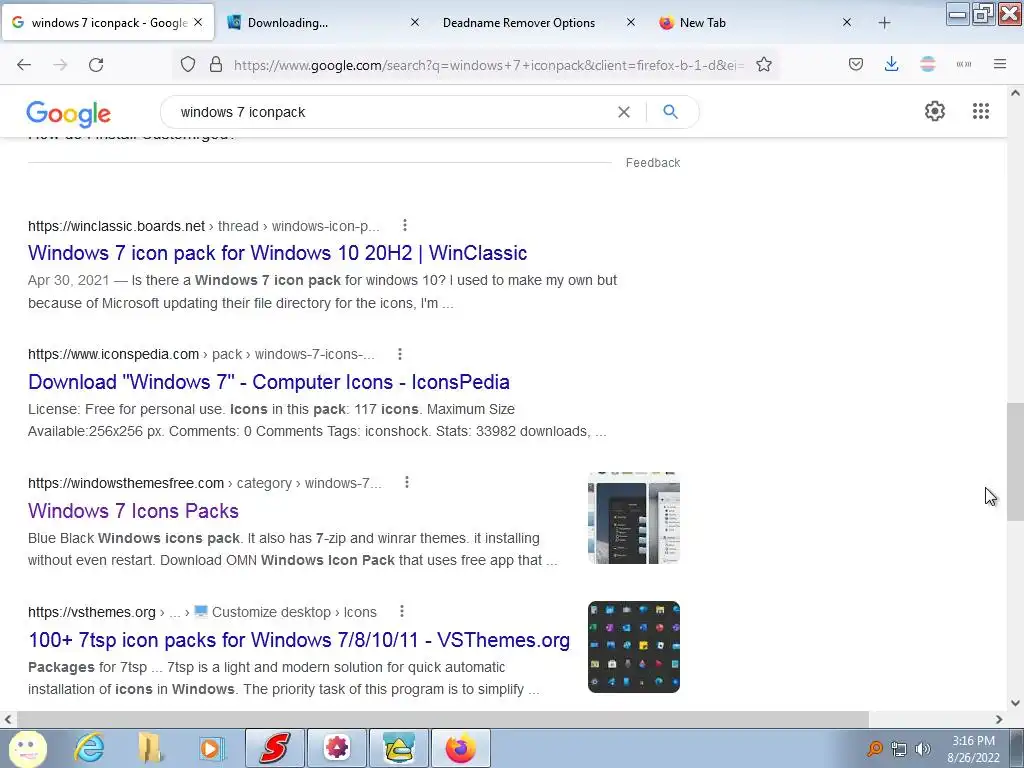1024x768 pixels.
Task: Go to the Google logo homepage
Action: coord(69,114)
